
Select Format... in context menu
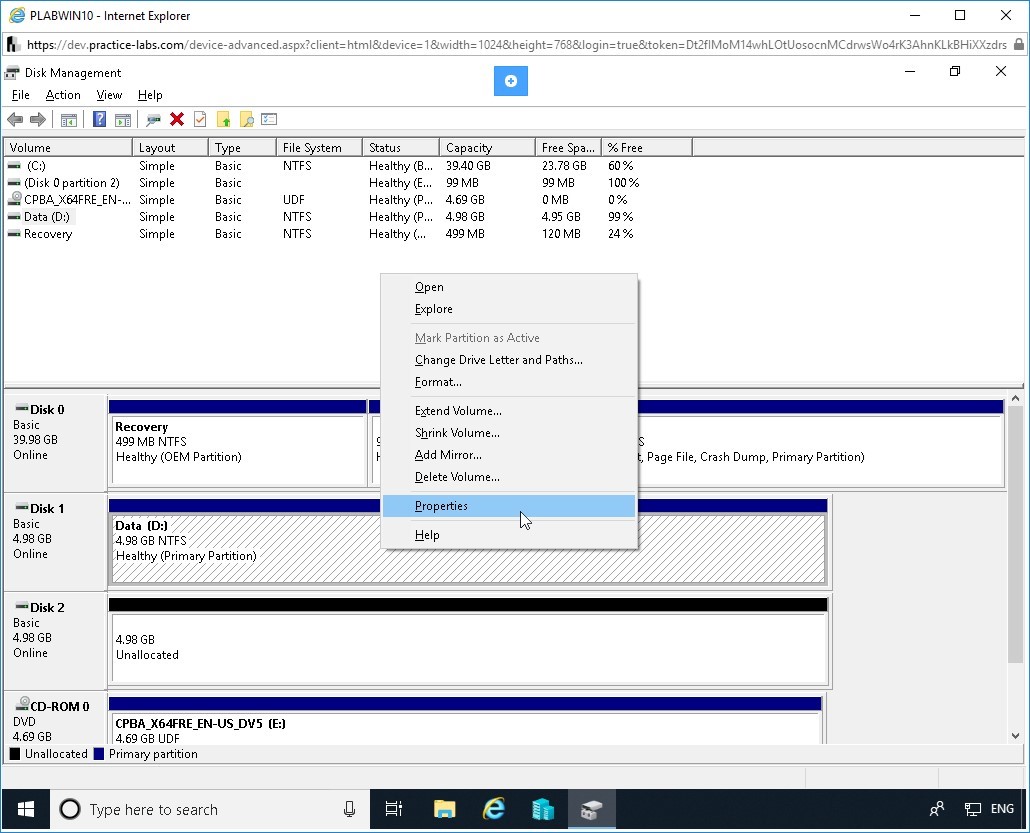click(x=509, y=382)
